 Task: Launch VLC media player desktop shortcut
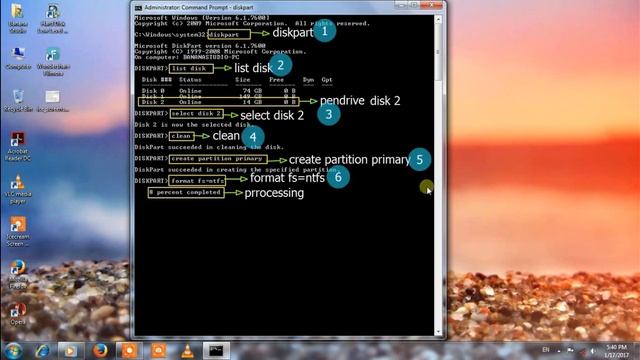point(18,189)
